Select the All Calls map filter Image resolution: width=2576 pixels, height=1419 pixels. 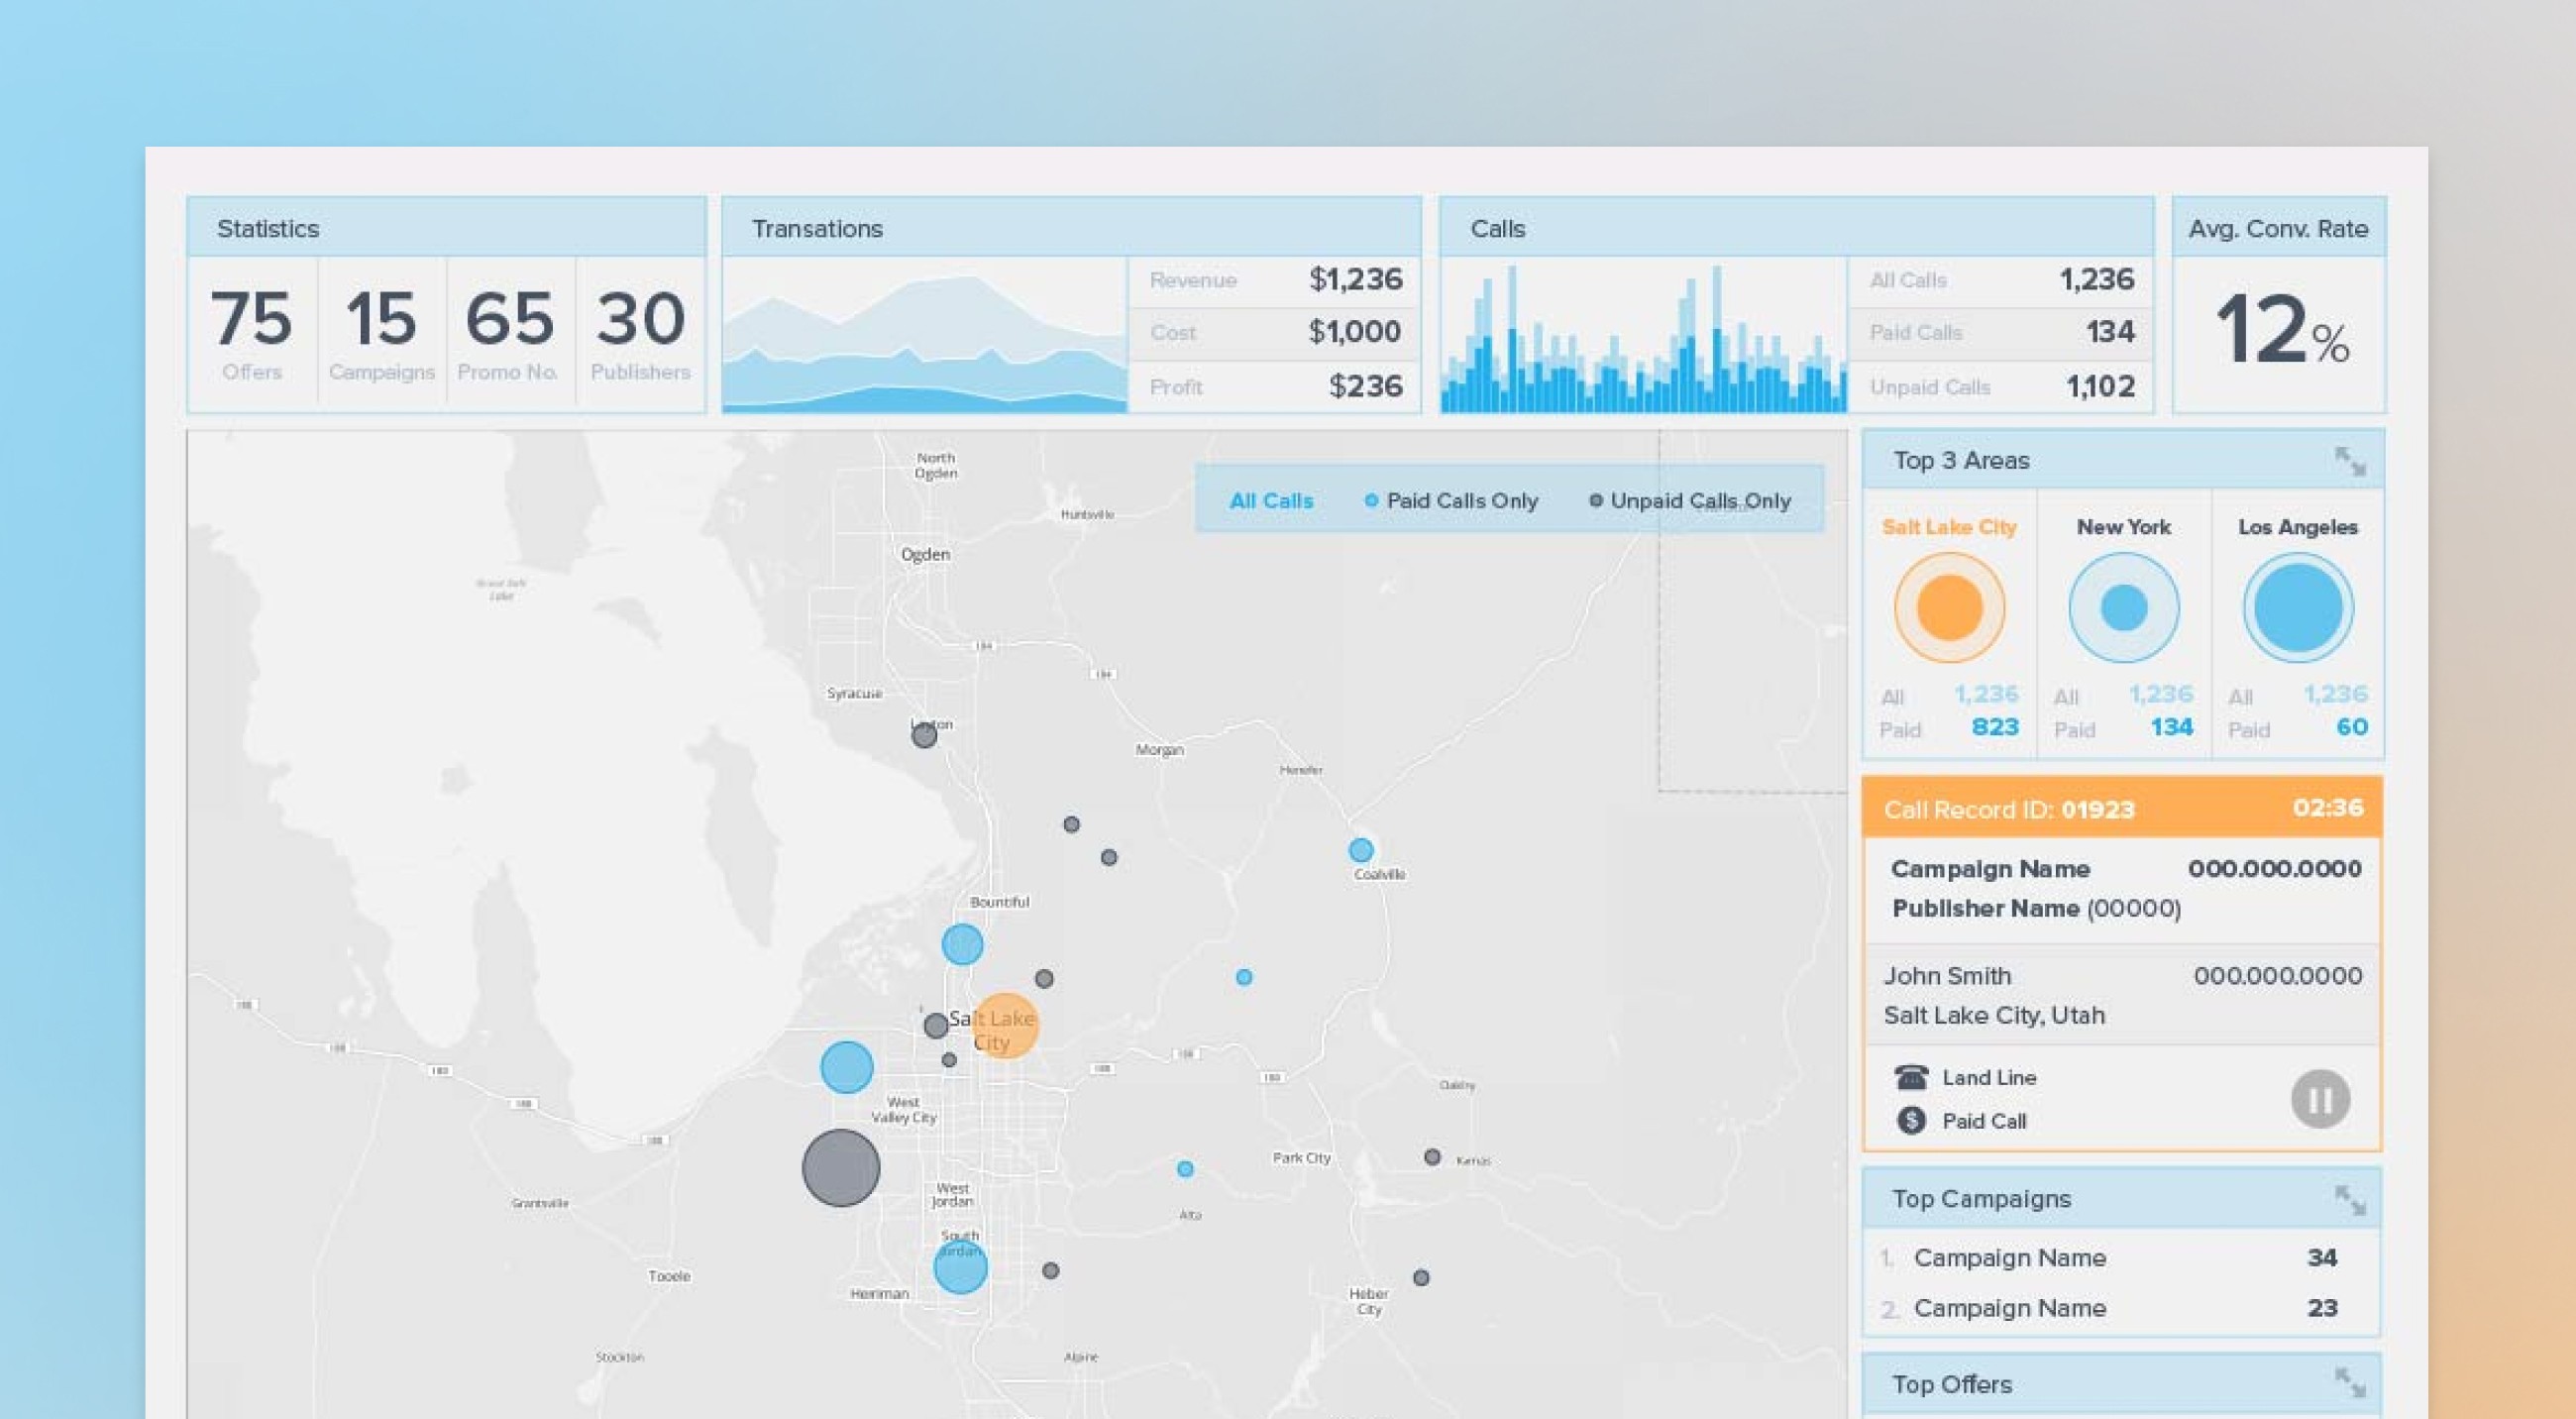pos(1271,501)
